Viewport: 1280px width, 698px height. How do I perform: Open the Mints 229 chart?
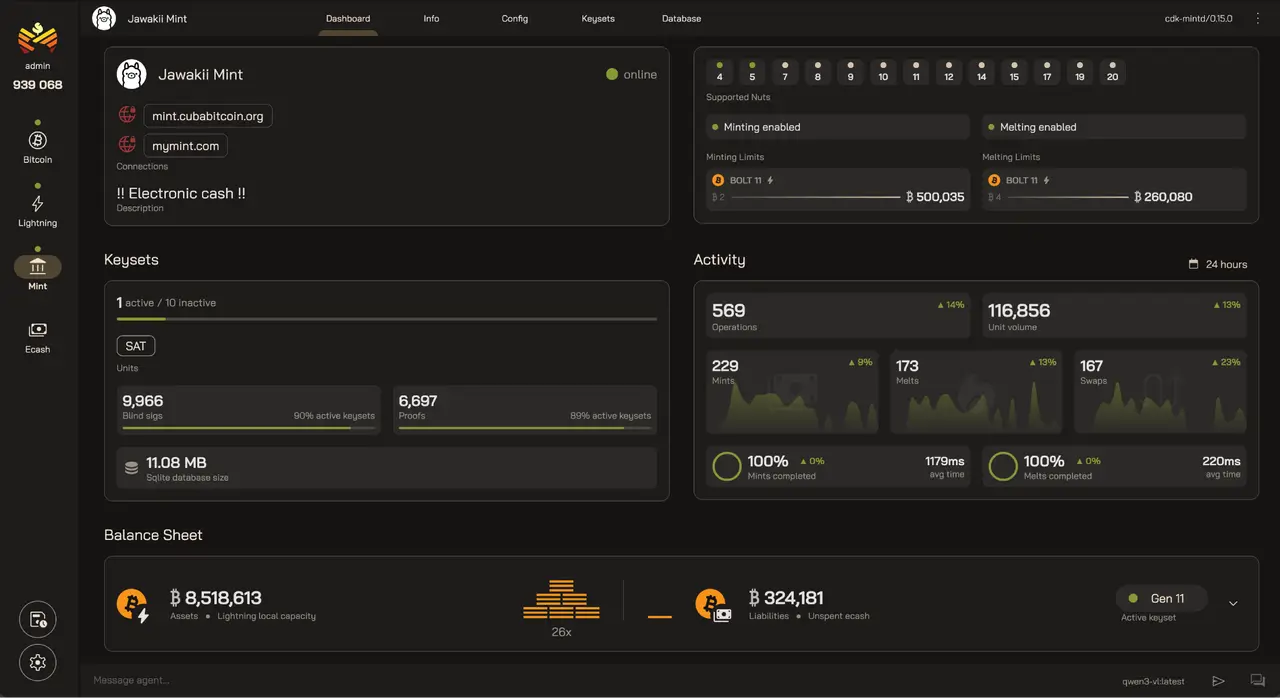[792, 392]
